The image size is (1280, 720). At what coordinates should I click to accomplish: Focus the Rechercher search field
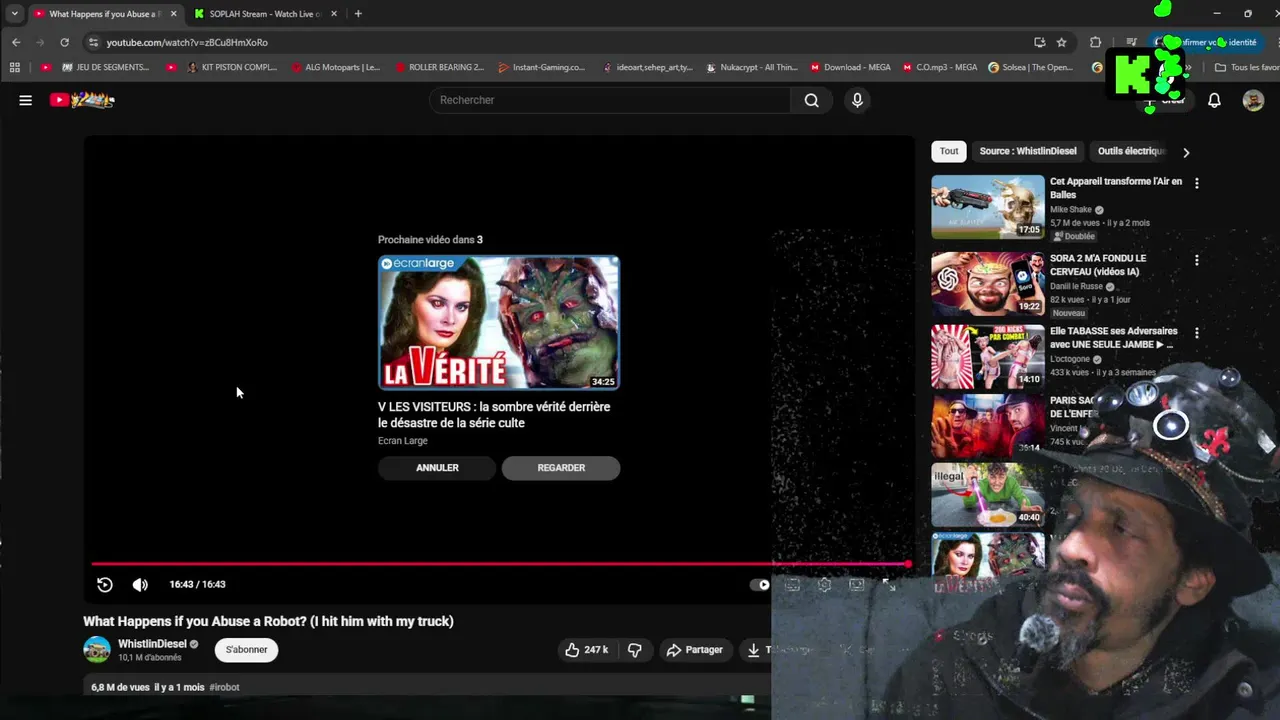(610, 100)
